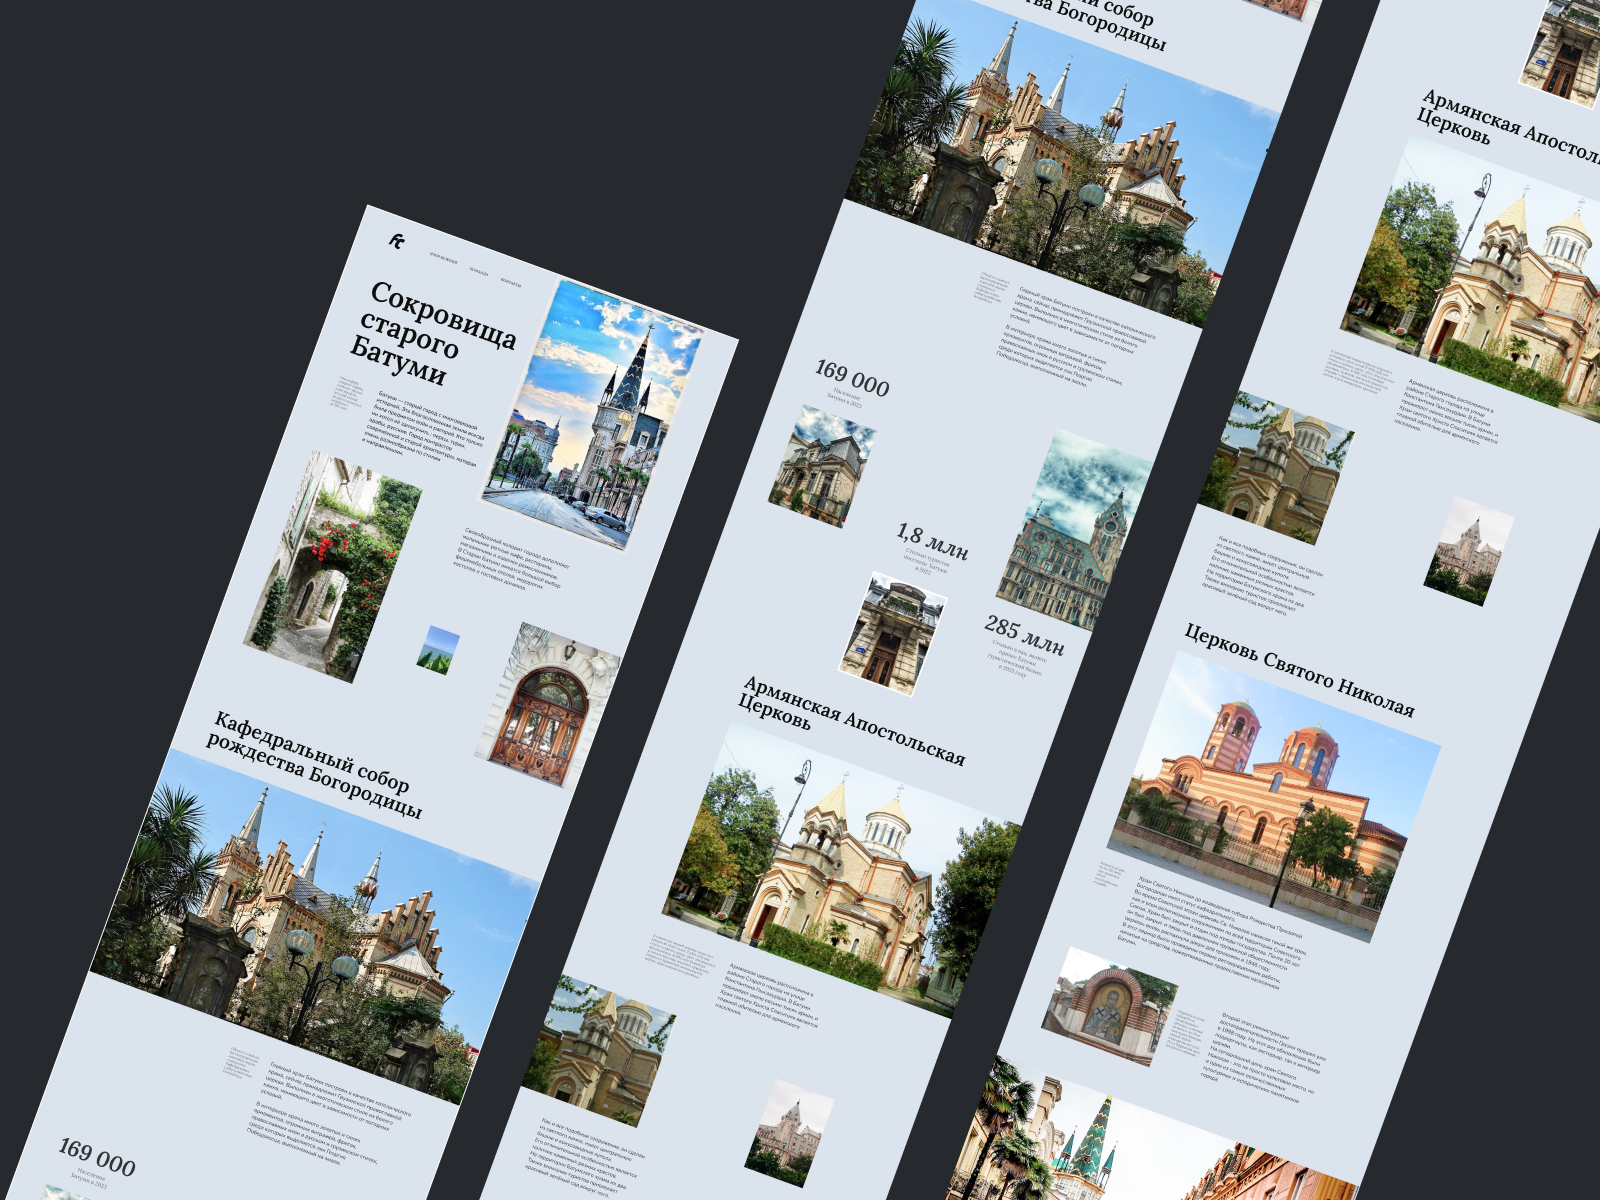
Task: Open the striped St Nicholas church photo
Action: click(x=1274, y=797)
